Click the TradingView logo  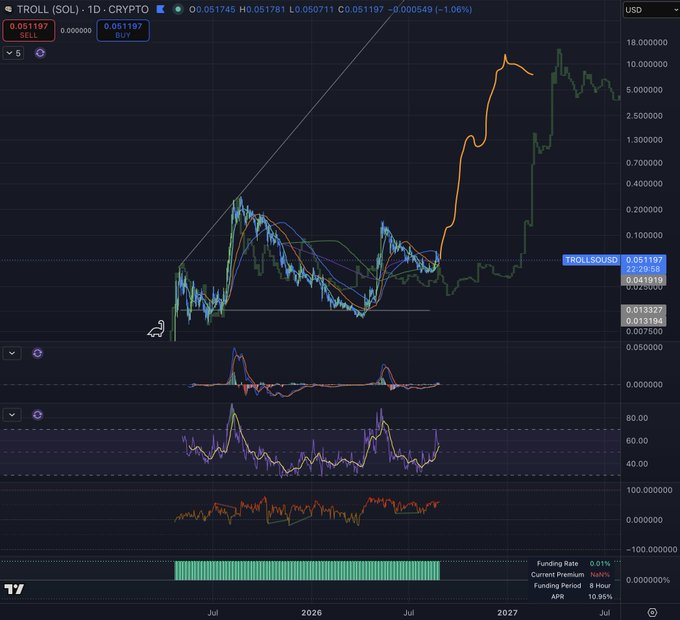point(14,589)
